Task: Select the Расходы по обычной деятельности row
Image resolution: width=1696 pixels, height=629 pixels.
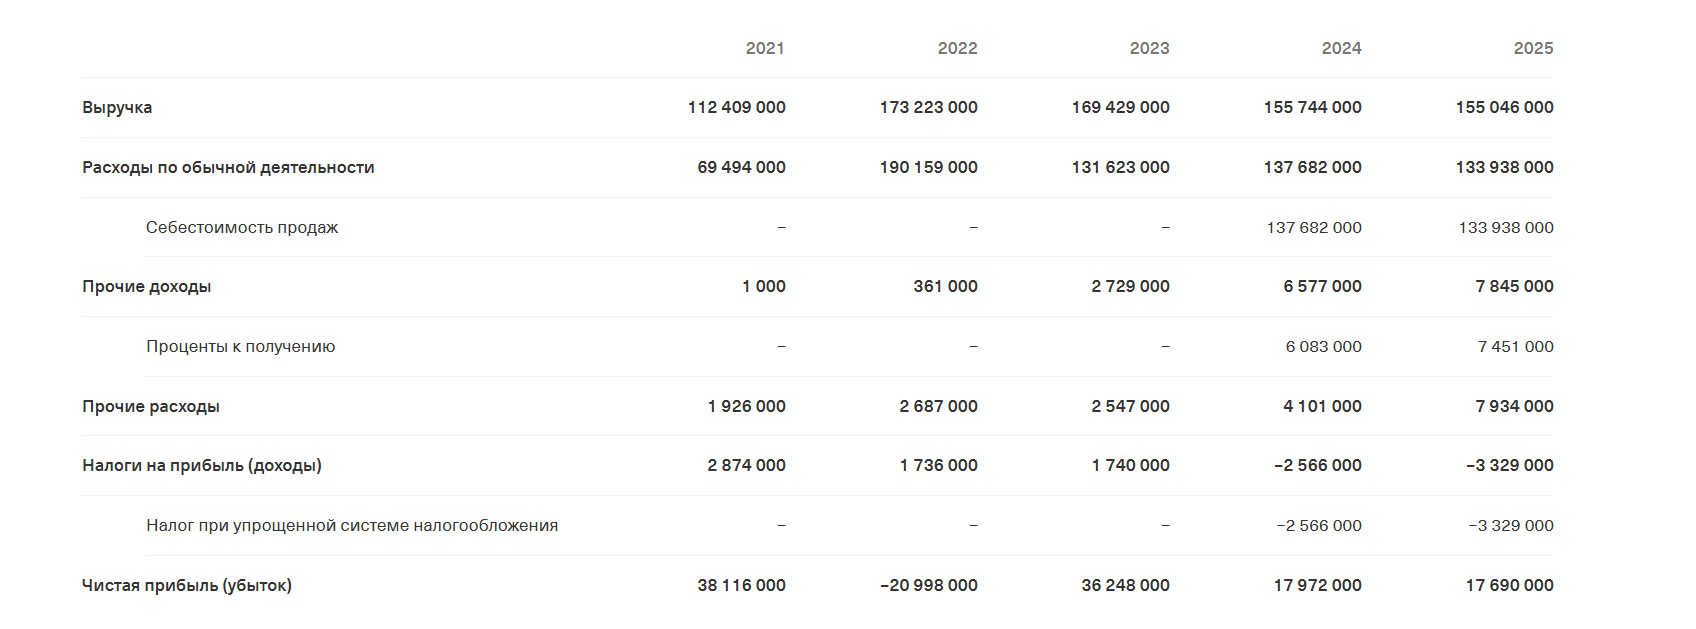Action: coord(818,167)
